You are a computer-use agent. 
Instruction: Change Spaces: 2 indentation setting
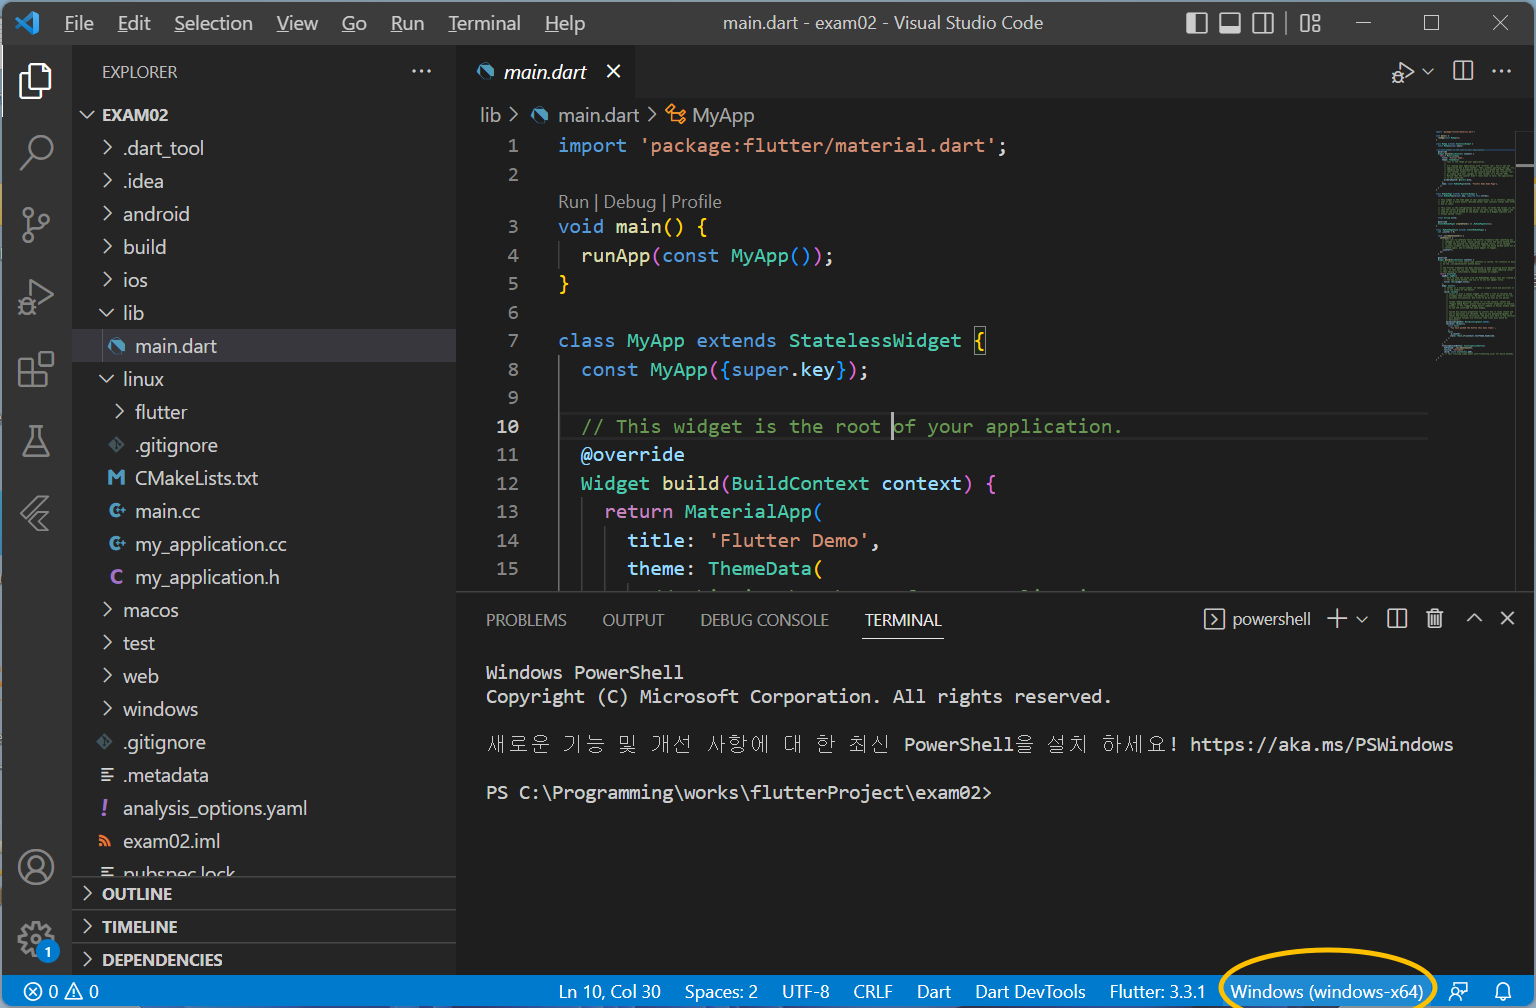click(x=721, y=992)
